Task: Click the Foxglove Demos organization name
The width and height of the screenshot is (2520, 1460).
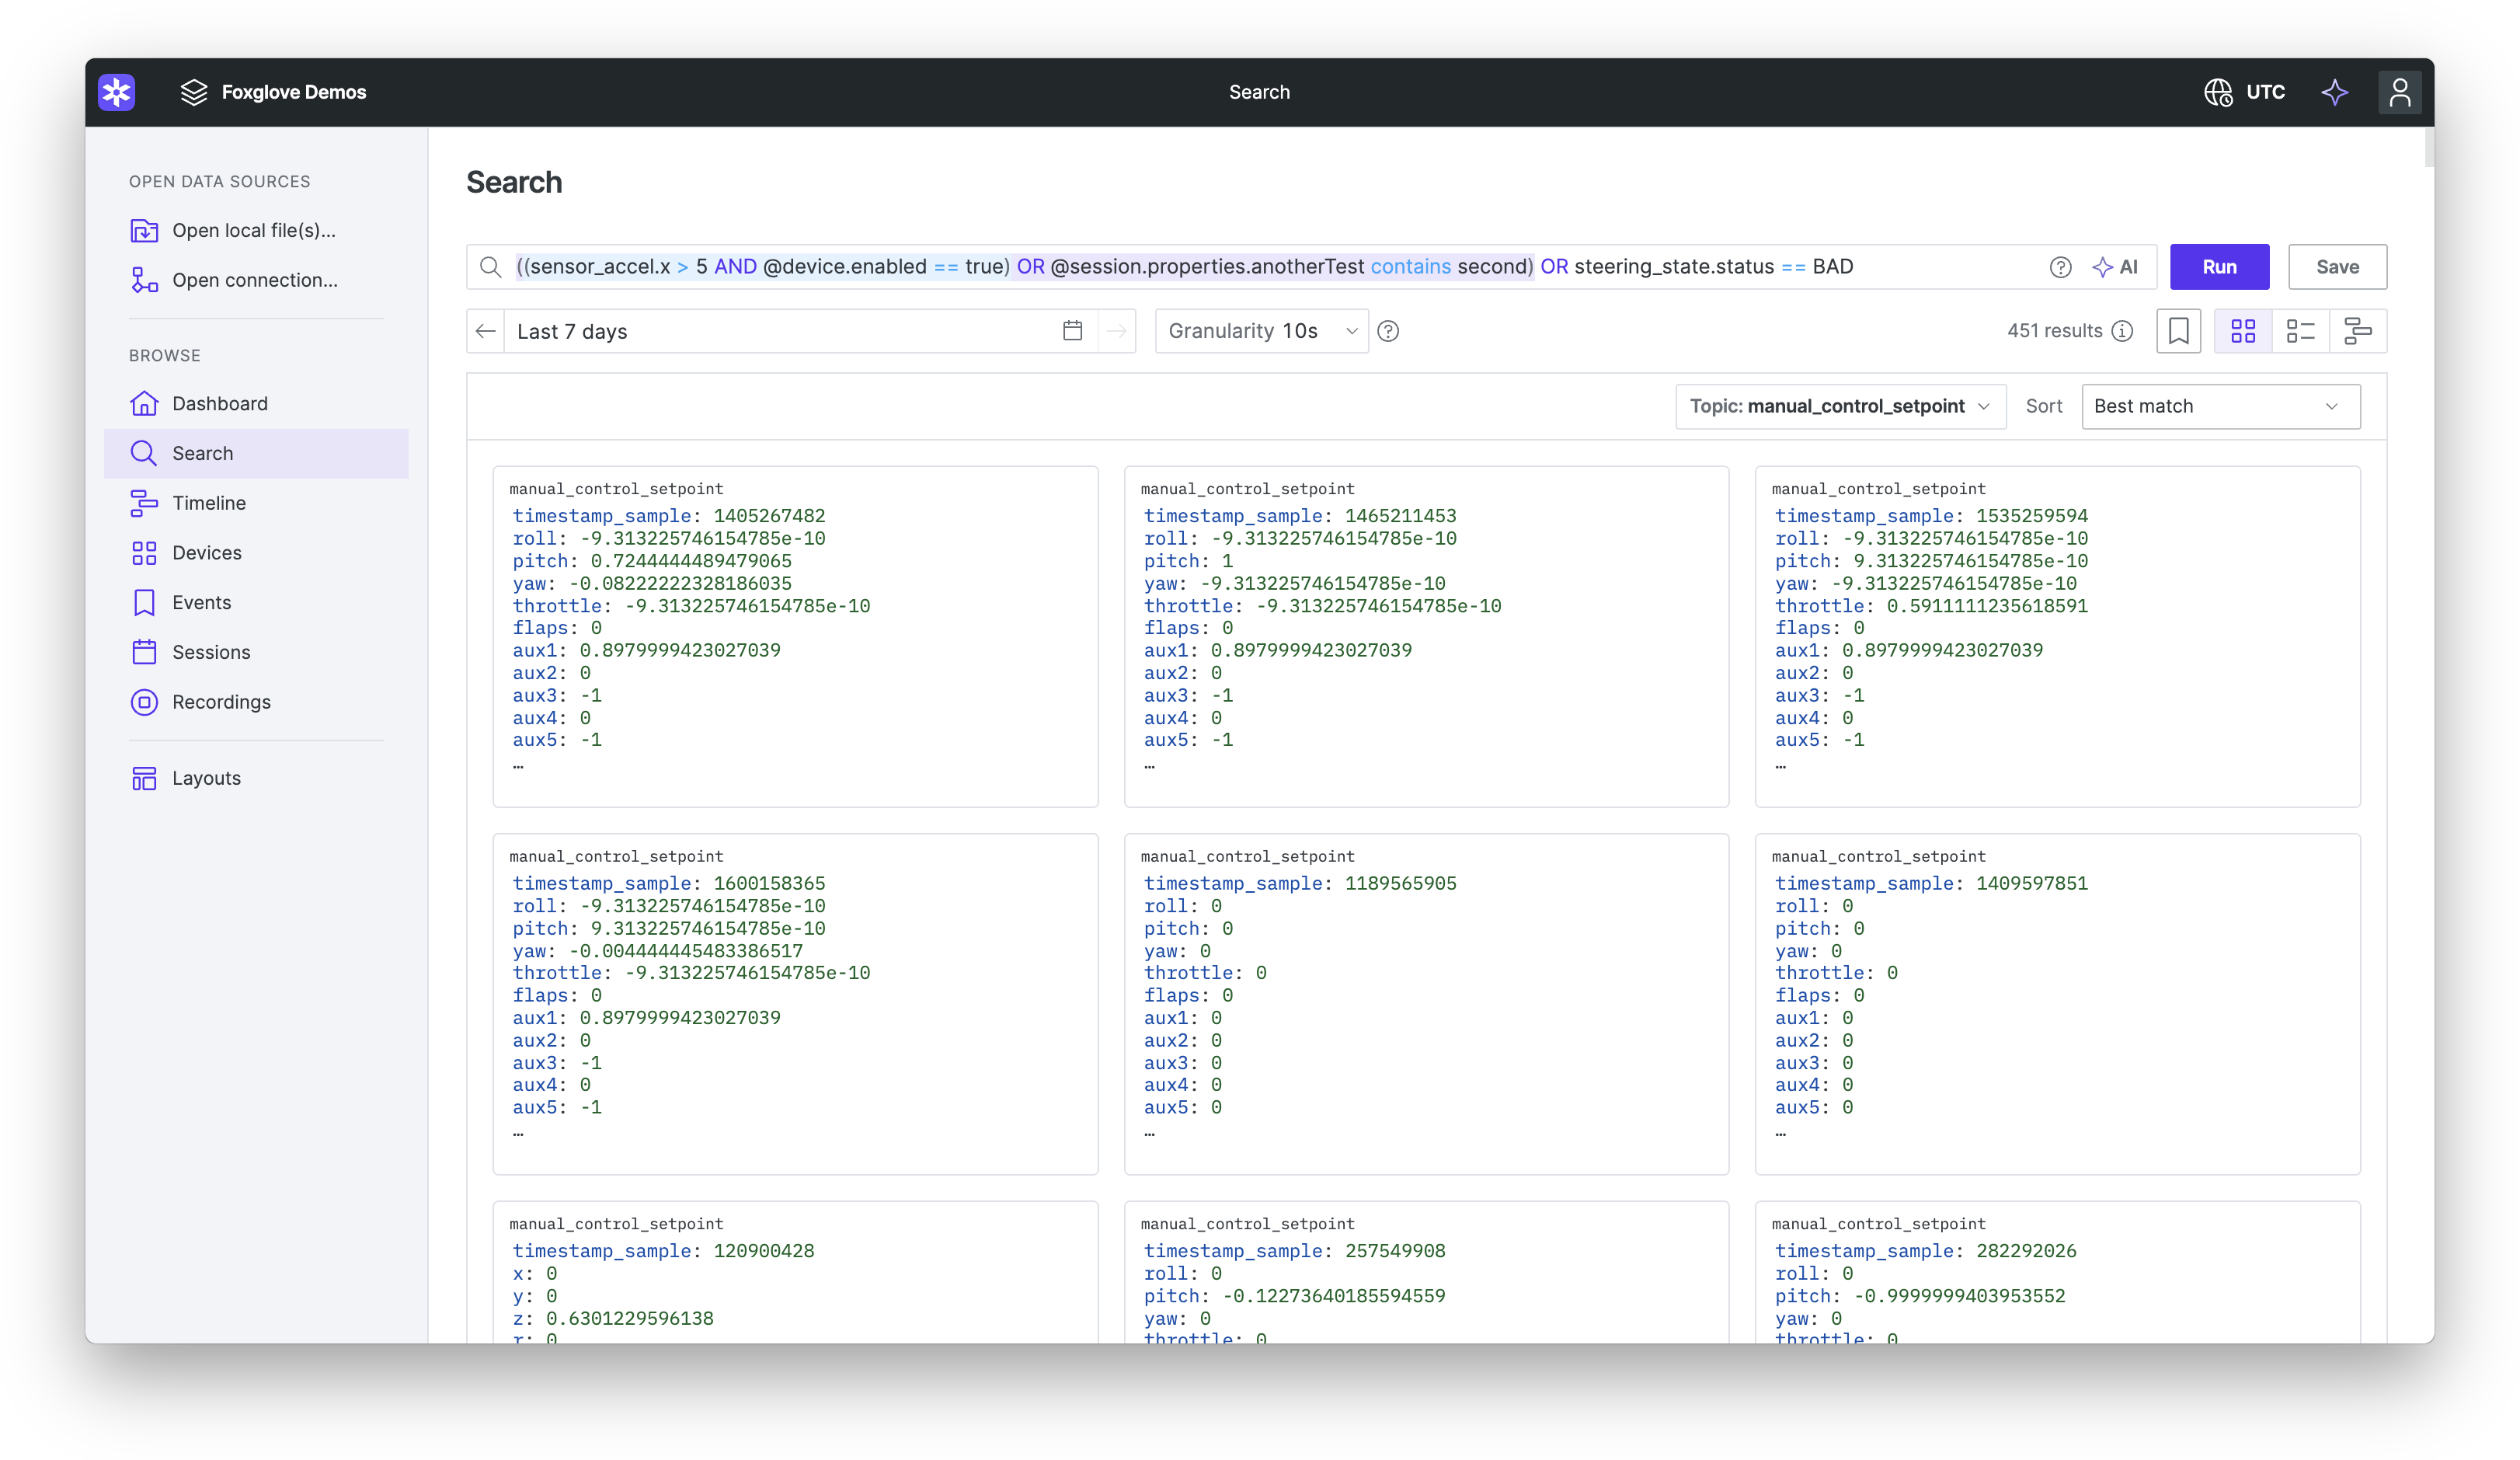Action: (x=294, y=92)
